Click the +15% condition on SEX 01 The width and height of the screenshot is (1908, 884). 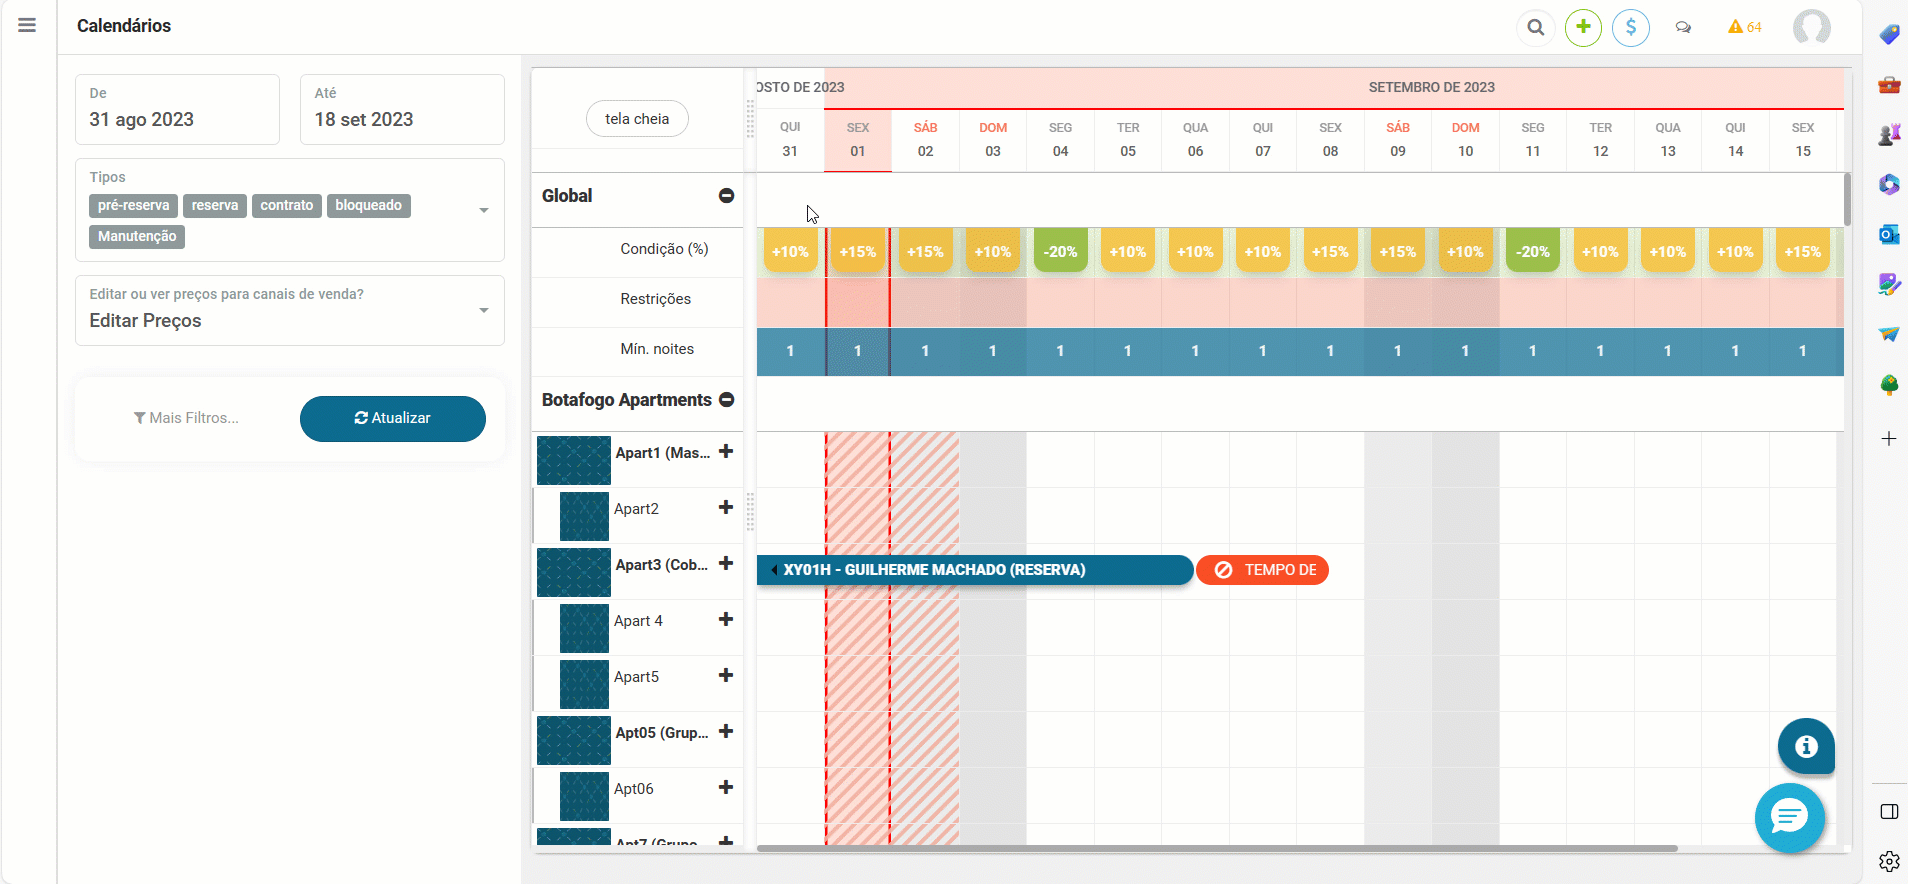pyautogui.click(x=858, y=252)
